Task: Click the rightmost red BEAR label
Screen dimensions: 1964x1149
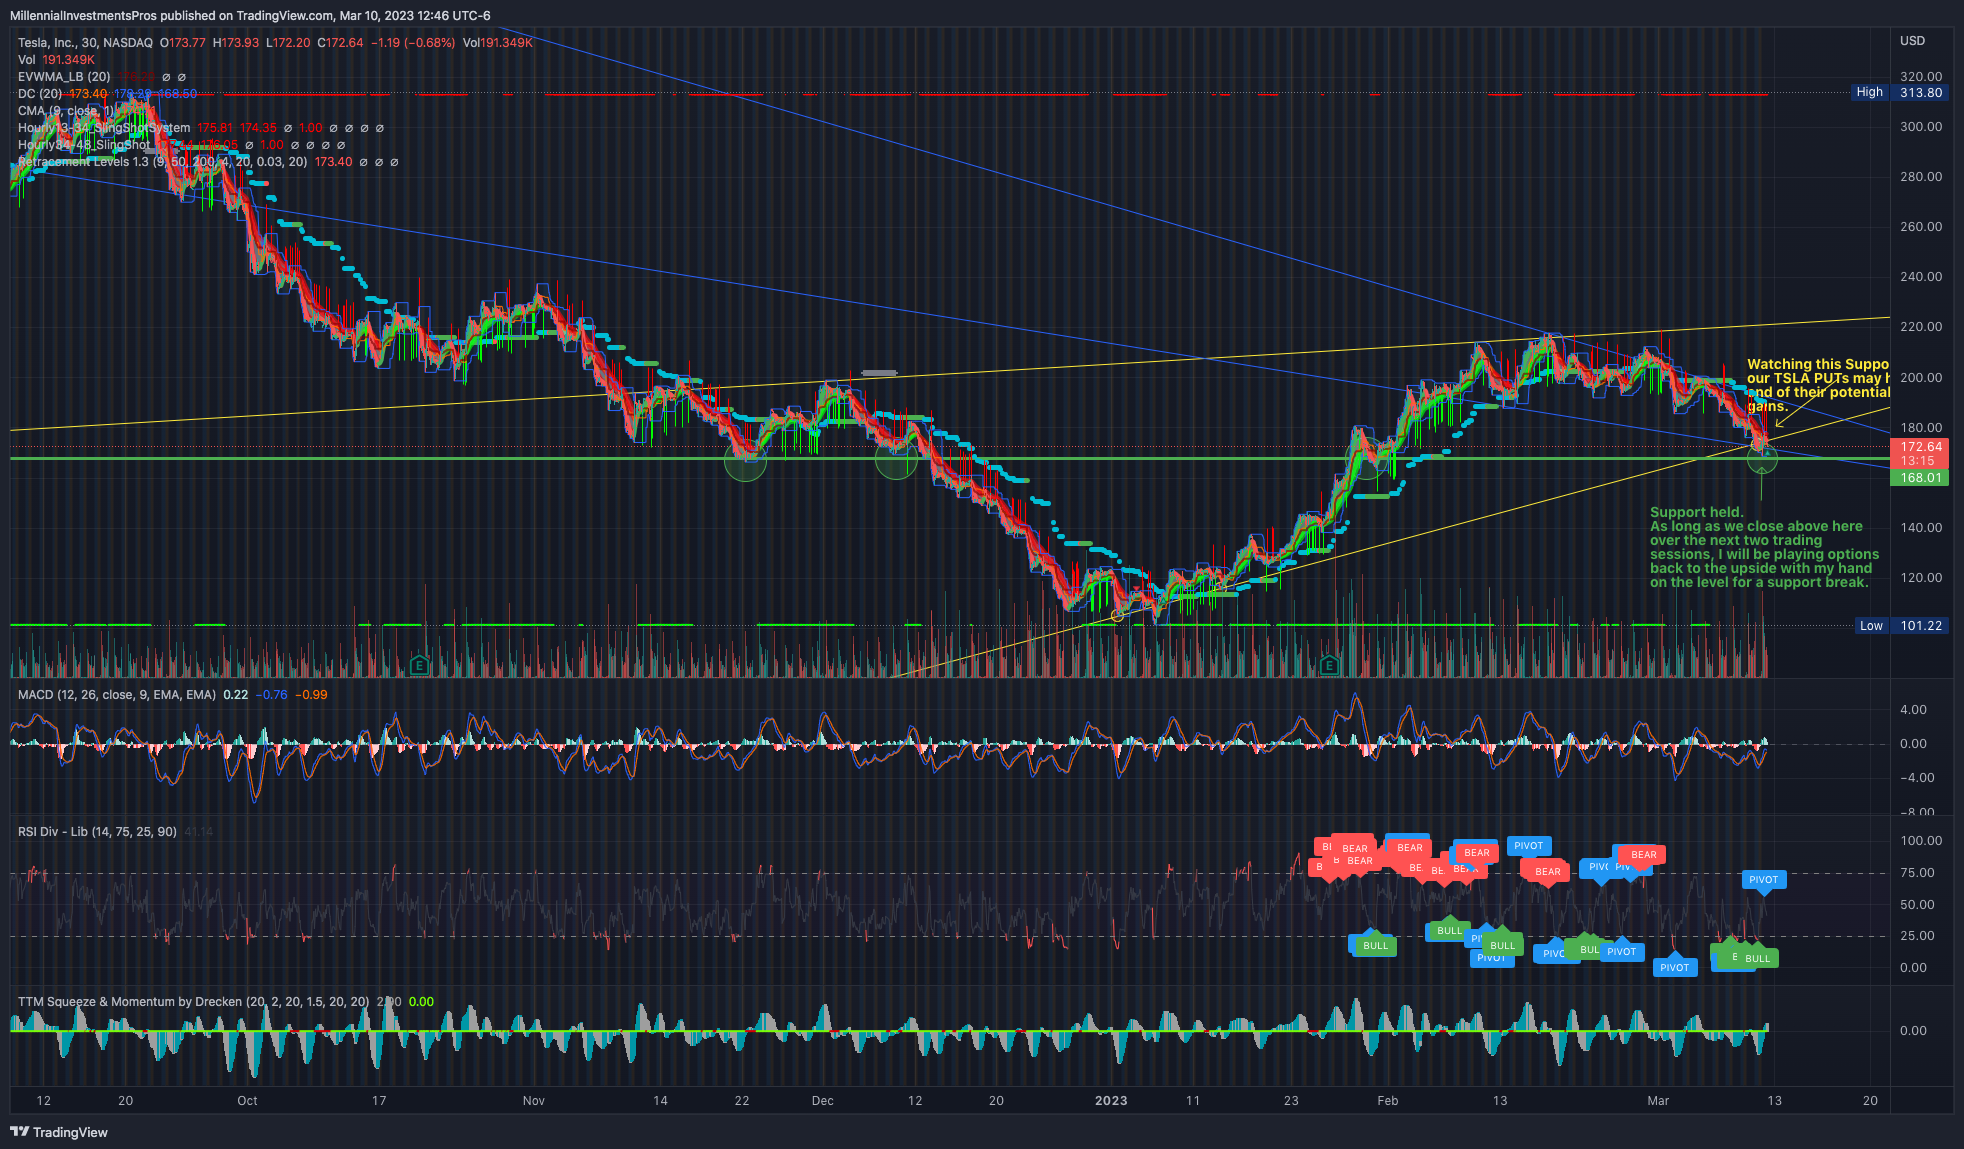Action: point(1643,855)
